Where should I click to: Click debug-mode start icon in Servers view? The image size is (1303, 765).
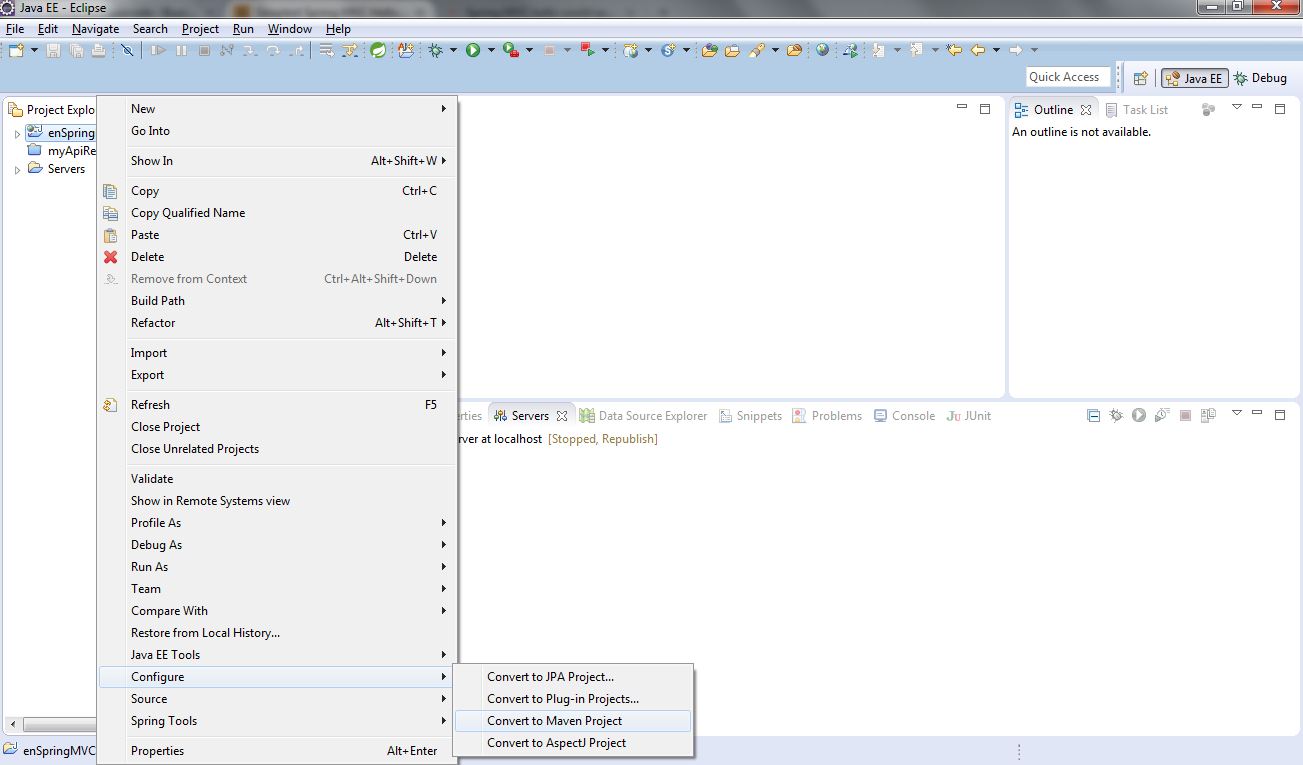[x=1116, y=415]
